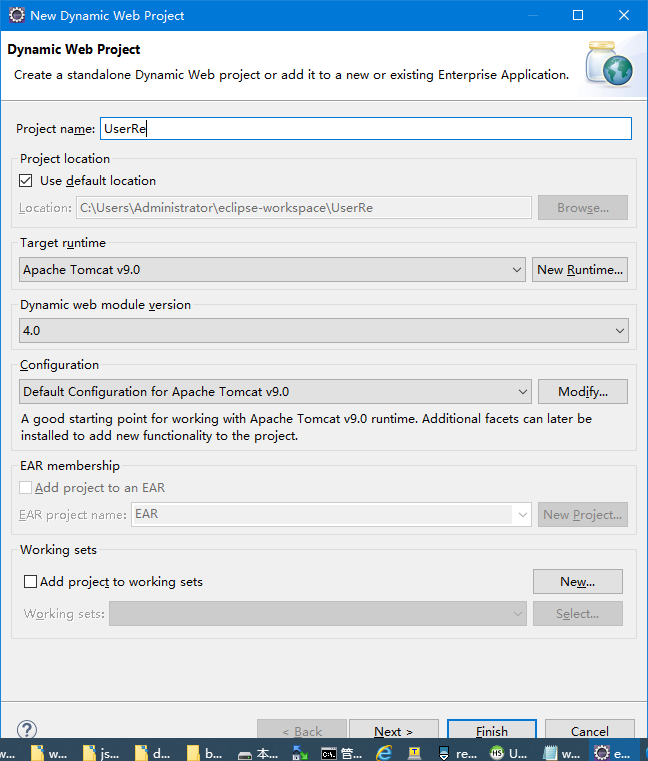Click the web project jar-and-globe banner image
Screen dimensions: 648x761
(610, 64)
